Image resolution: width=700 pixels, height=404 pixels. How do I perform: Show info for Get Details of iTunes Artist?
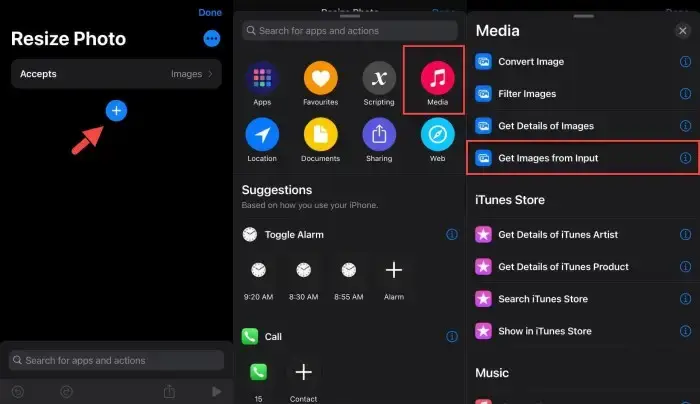point(685,234)
